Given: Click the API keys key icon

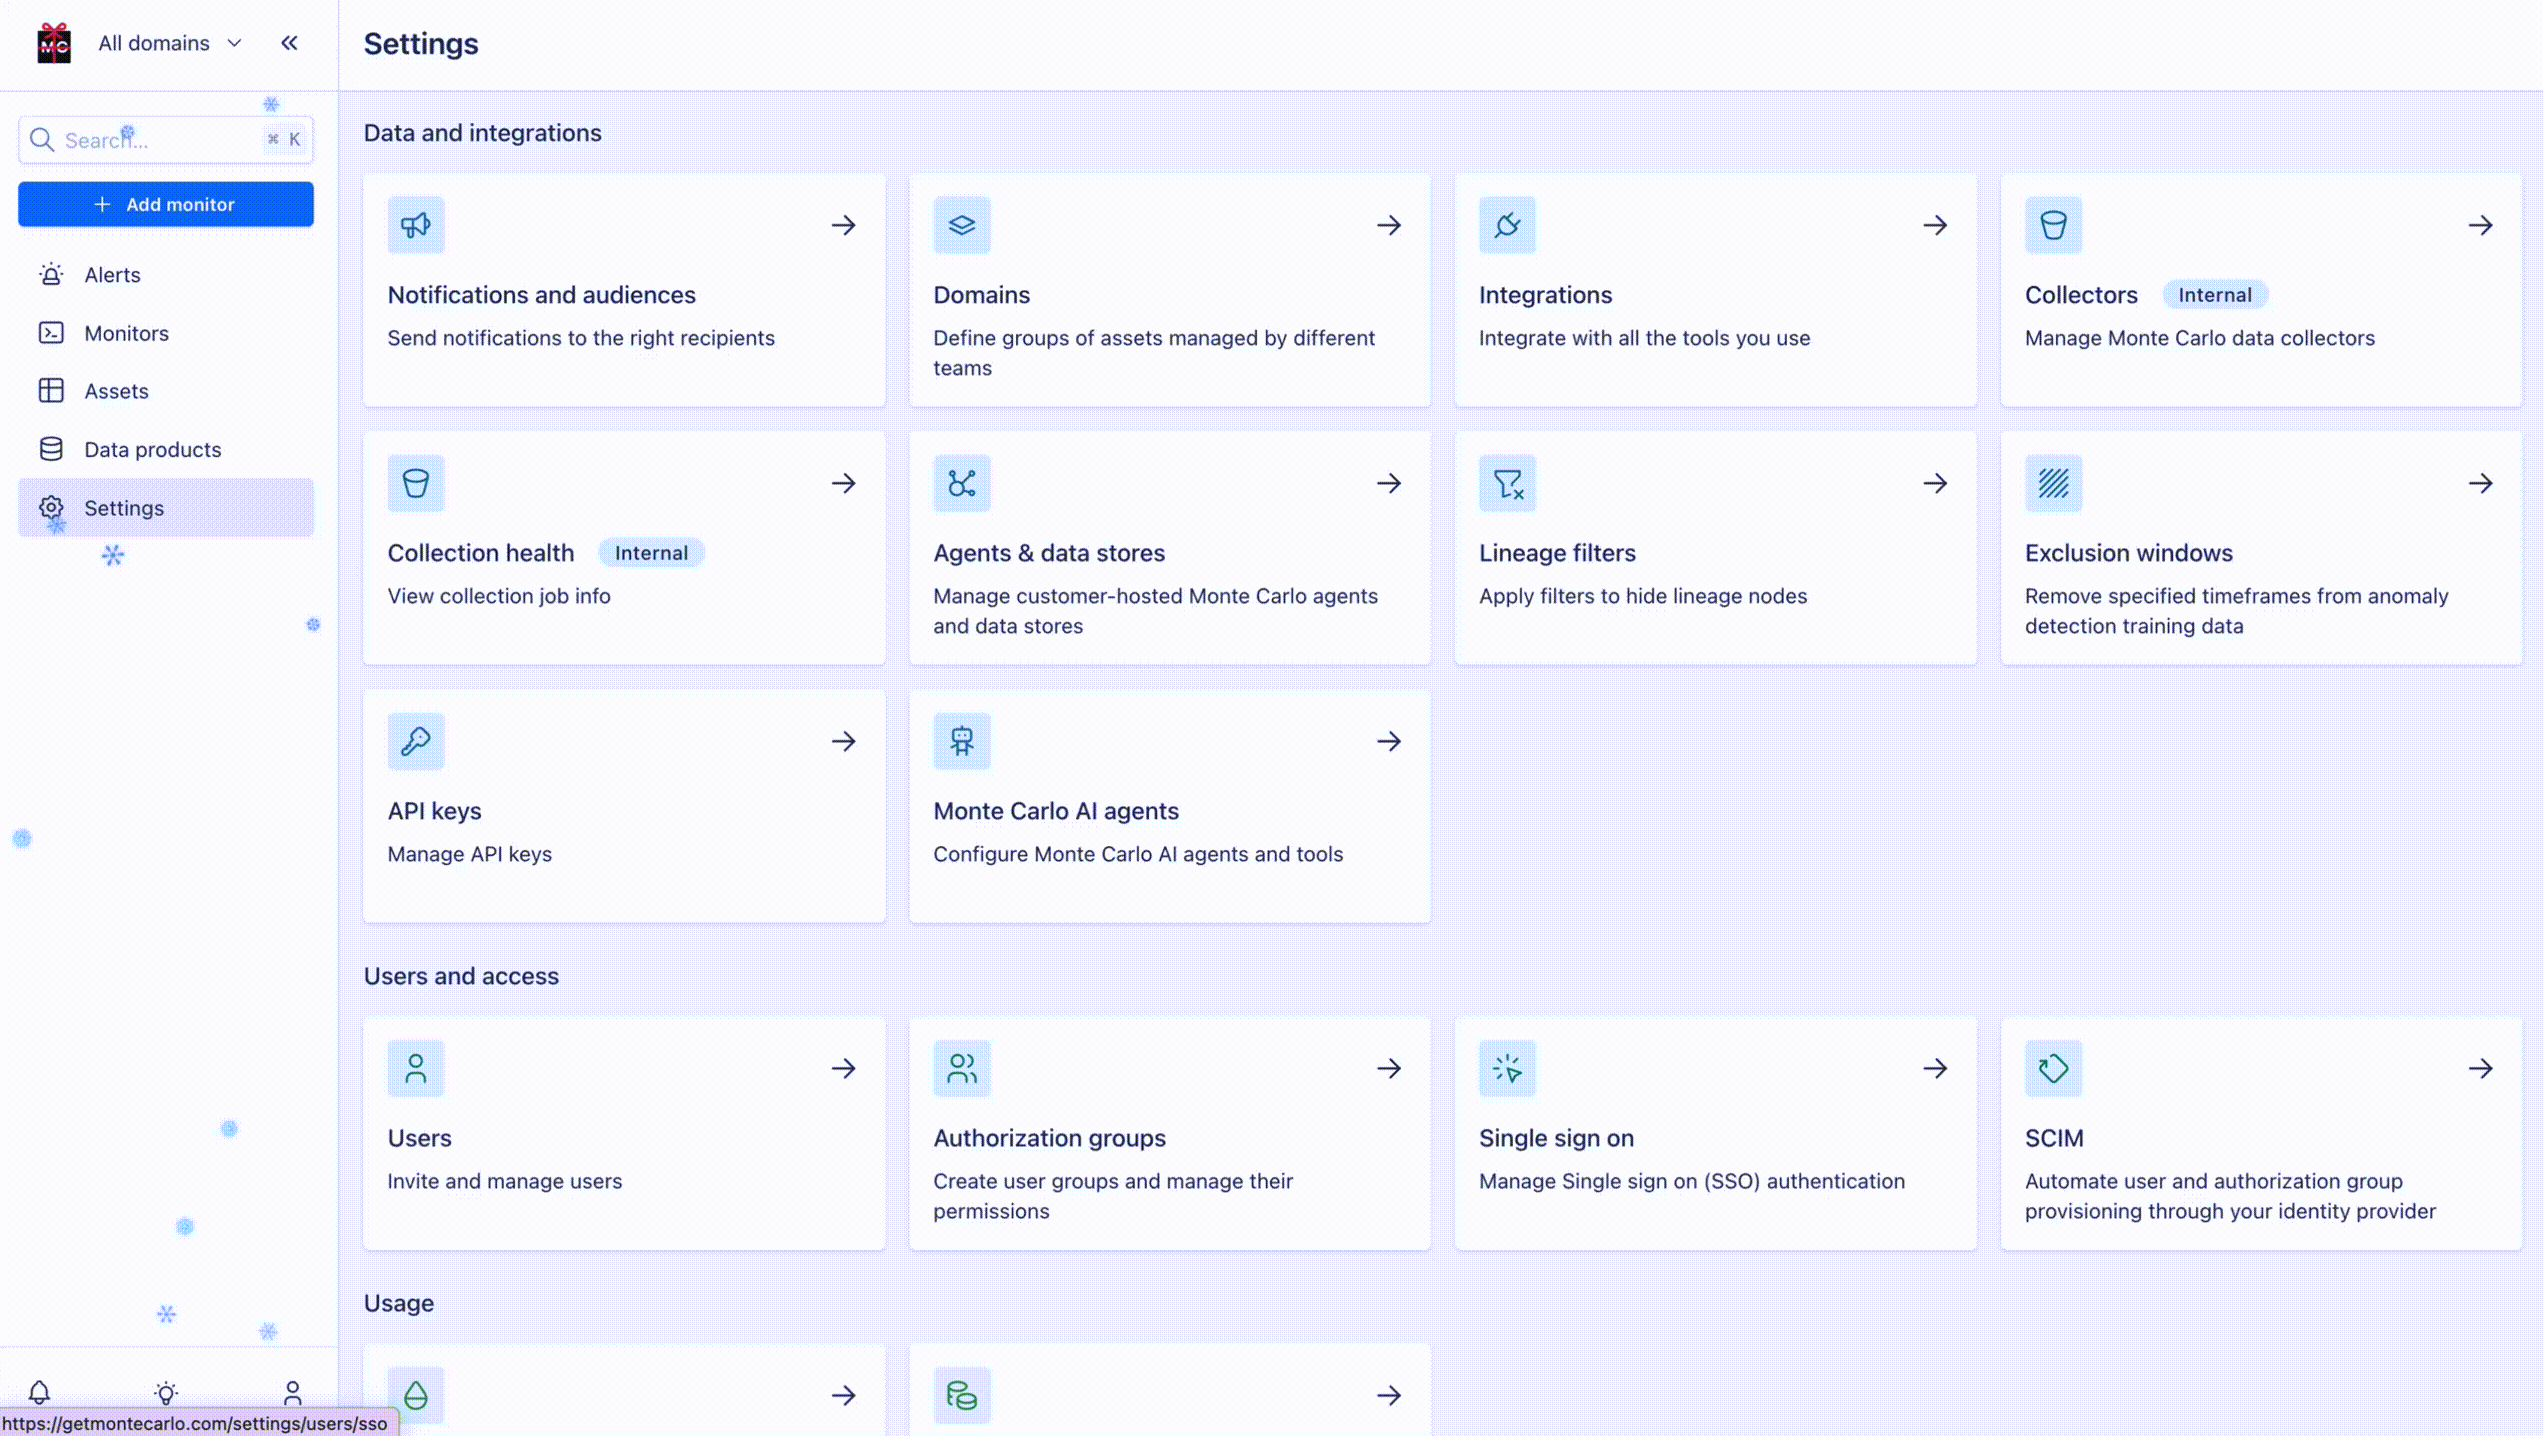Looking at the screenshot, I should [416, 741].
